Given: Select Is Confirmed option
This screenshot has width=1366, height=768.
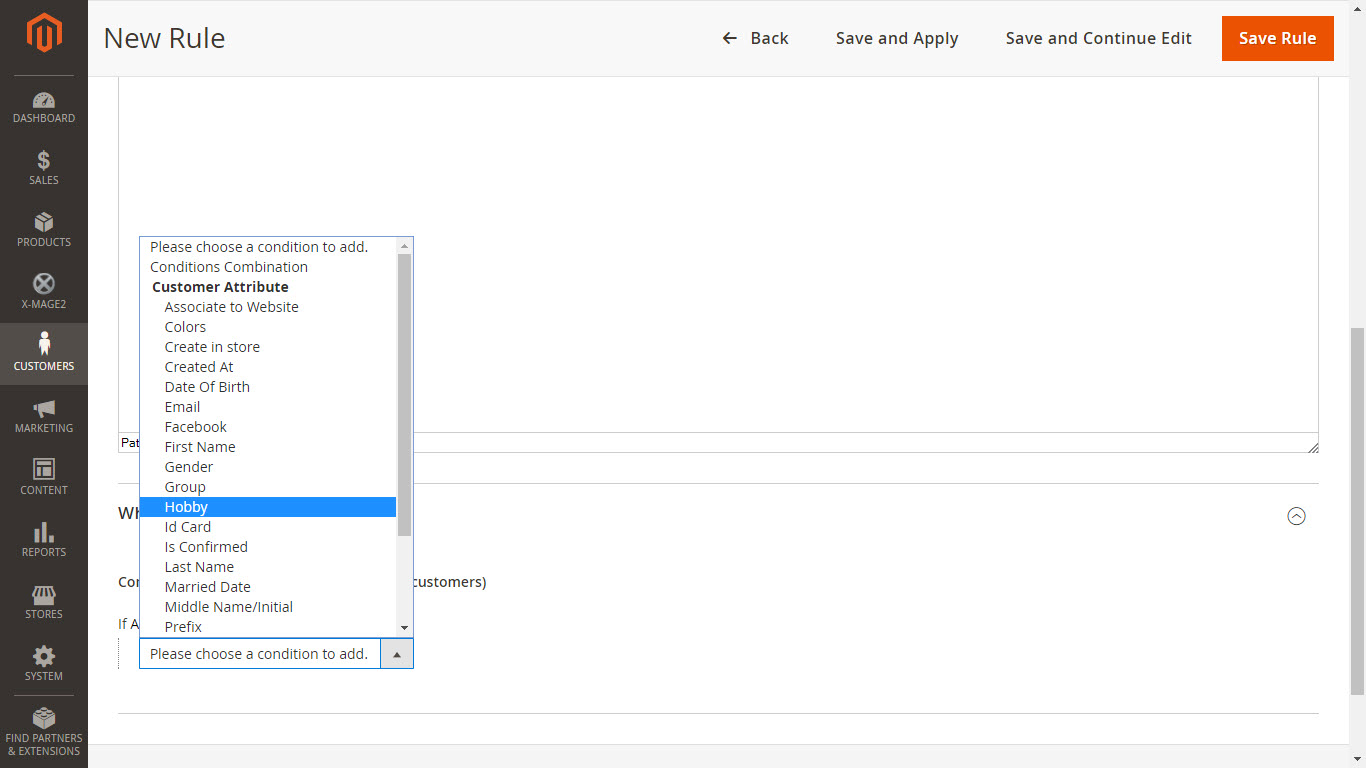Looking at the screenshot, I should click(268, 547).
